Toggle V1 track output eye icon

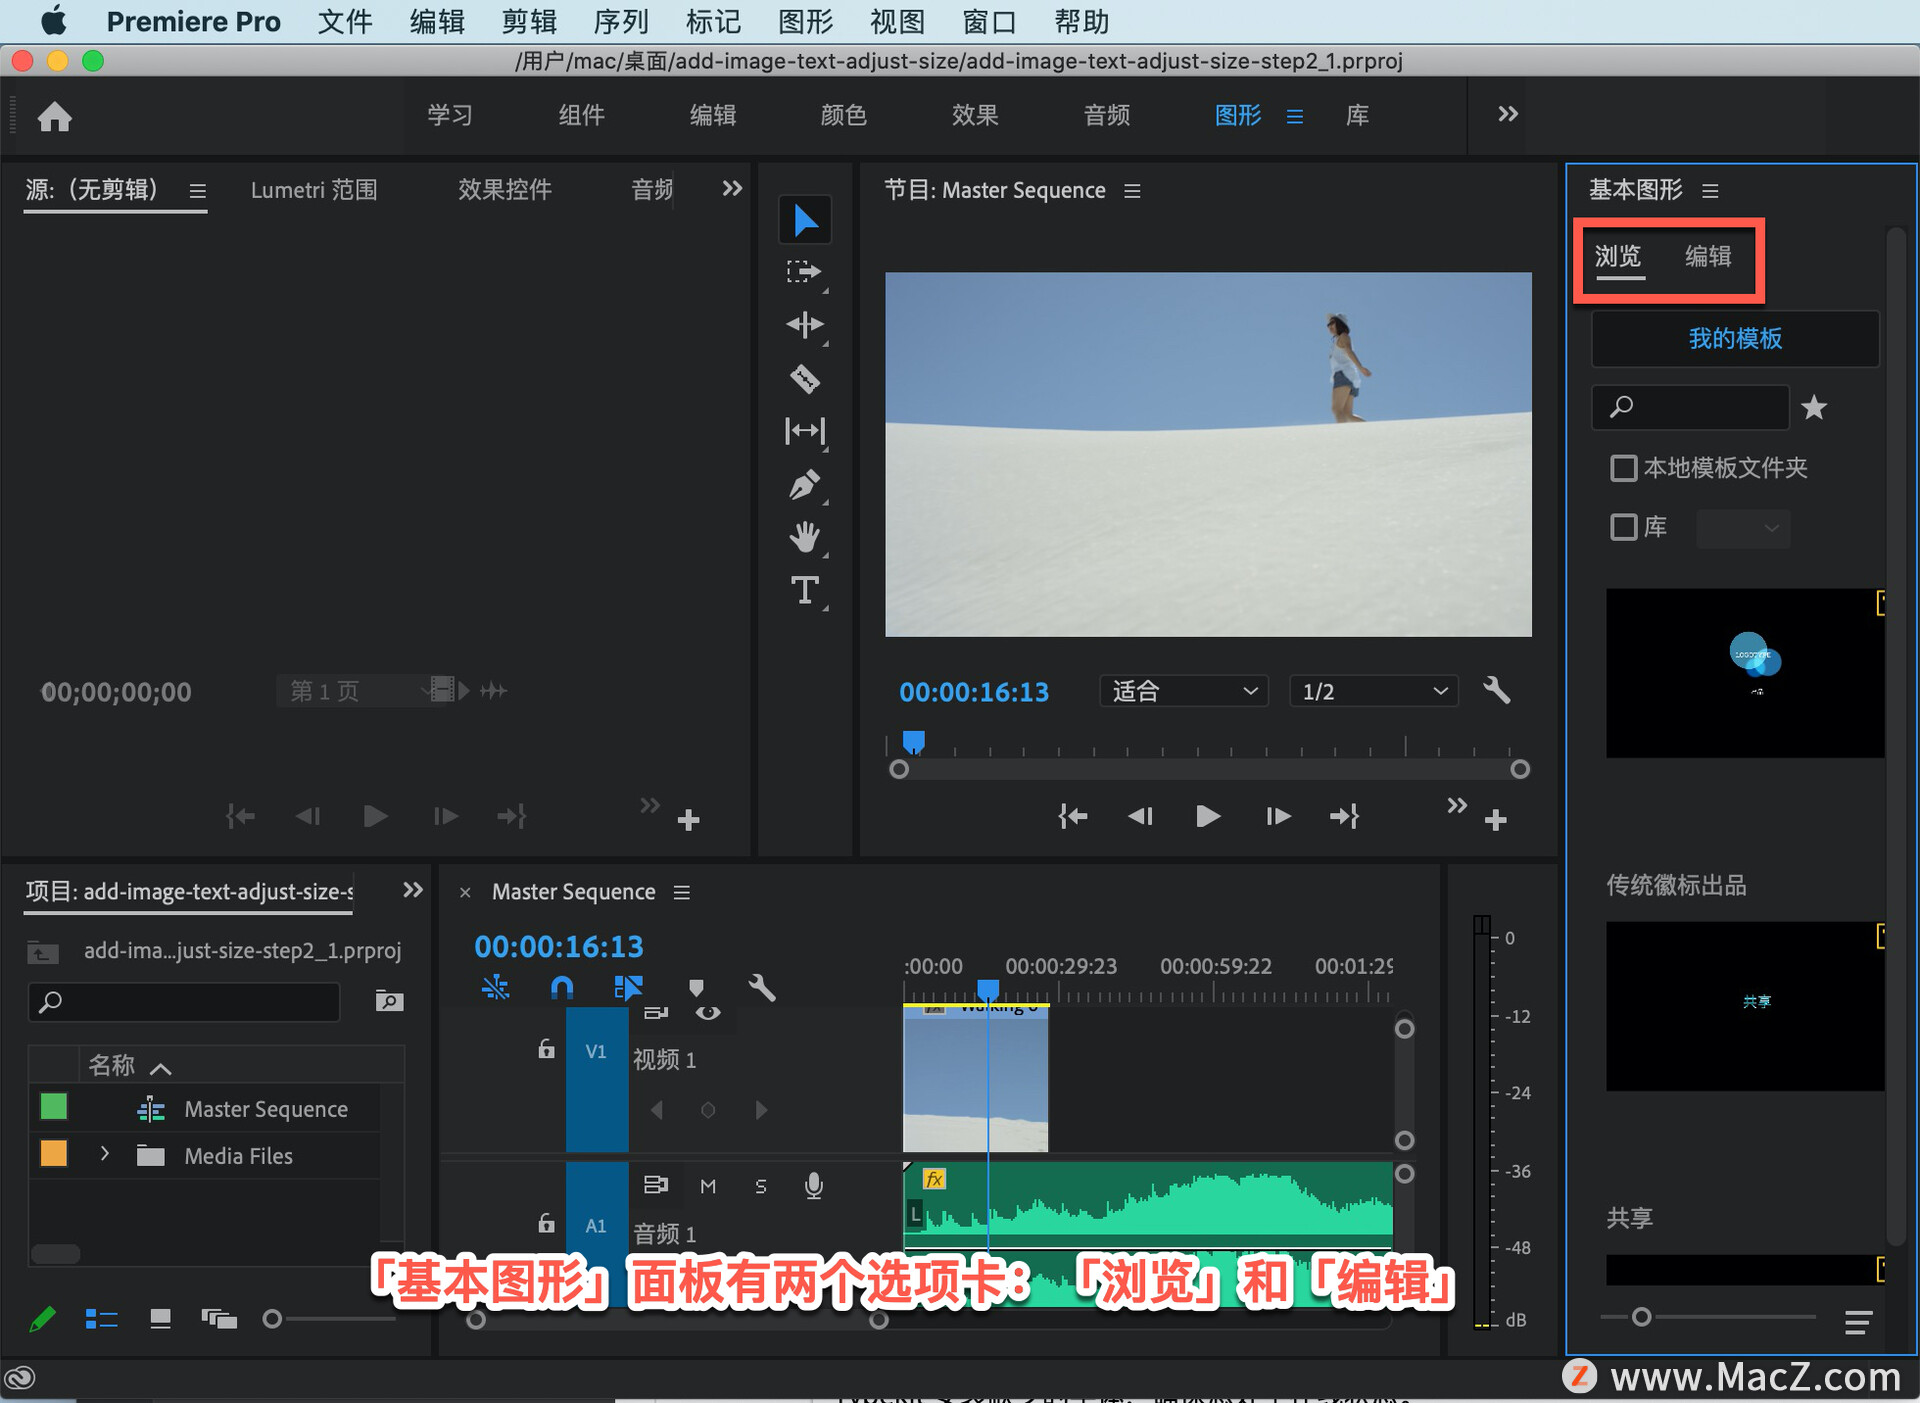click(x=708, y=1013)
